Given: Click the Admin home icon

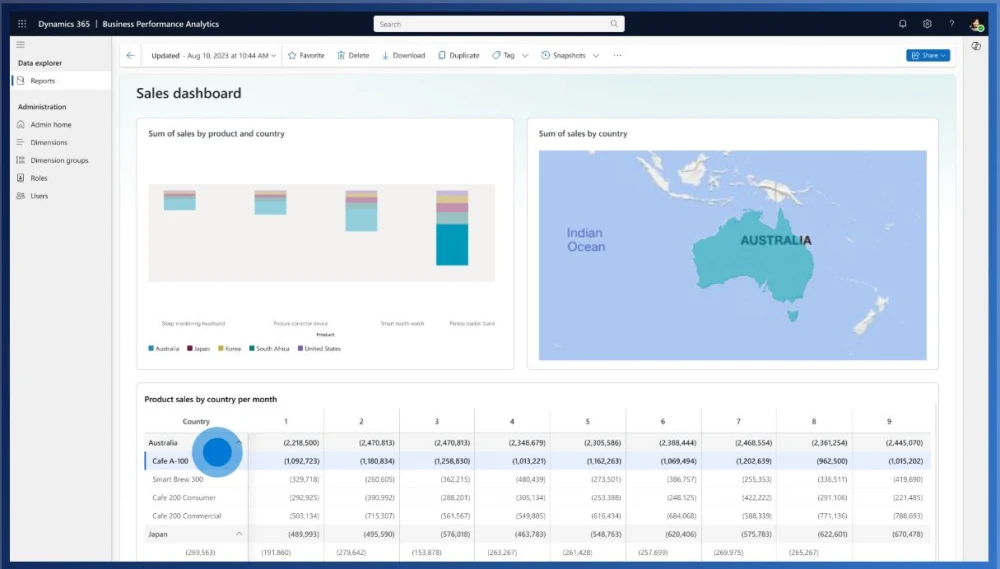Looking at the screenshot, I should [x=20, y=124].
